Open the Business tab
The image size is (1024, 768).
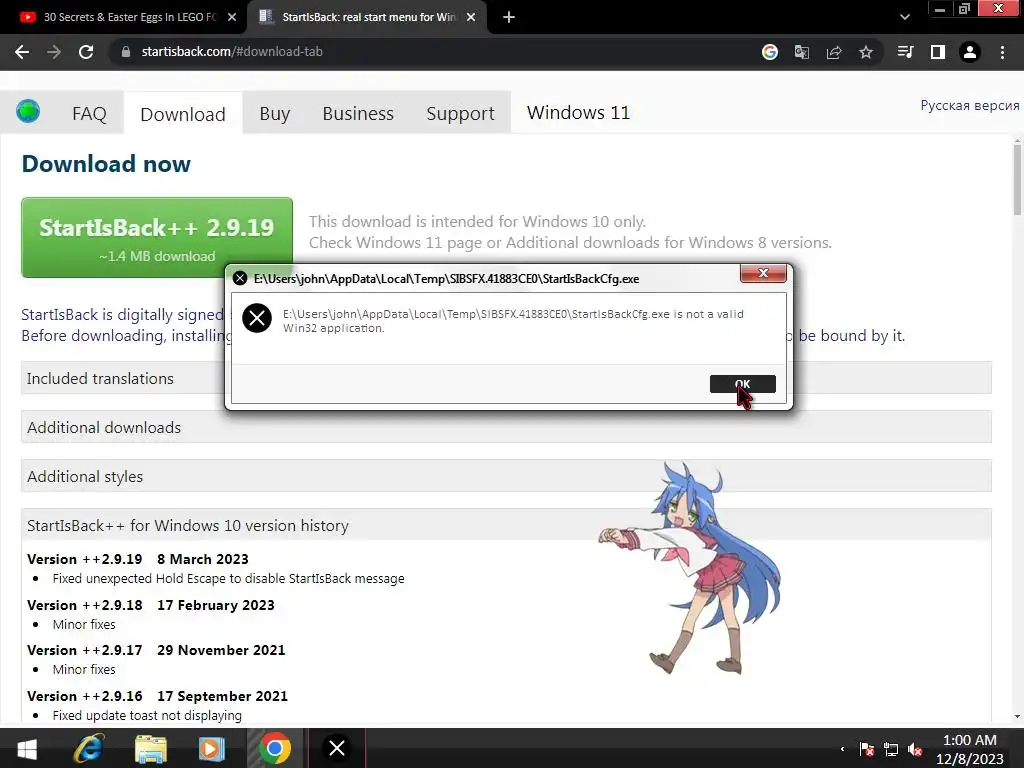[358, 114]
